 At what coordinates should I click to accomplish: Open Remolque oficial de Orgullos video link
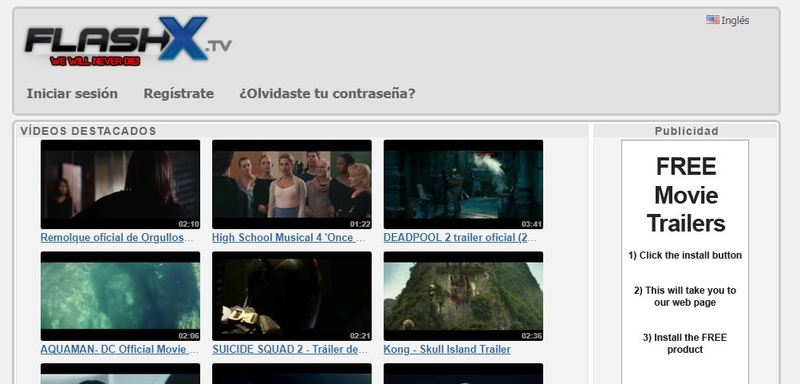pos(117,238)
